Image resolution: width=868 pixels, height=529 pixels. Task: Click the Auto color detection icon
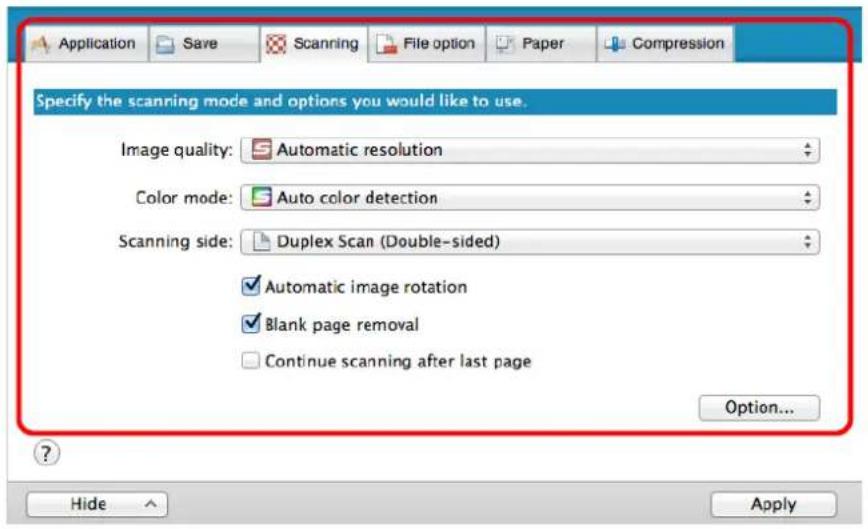pos(262,197)
